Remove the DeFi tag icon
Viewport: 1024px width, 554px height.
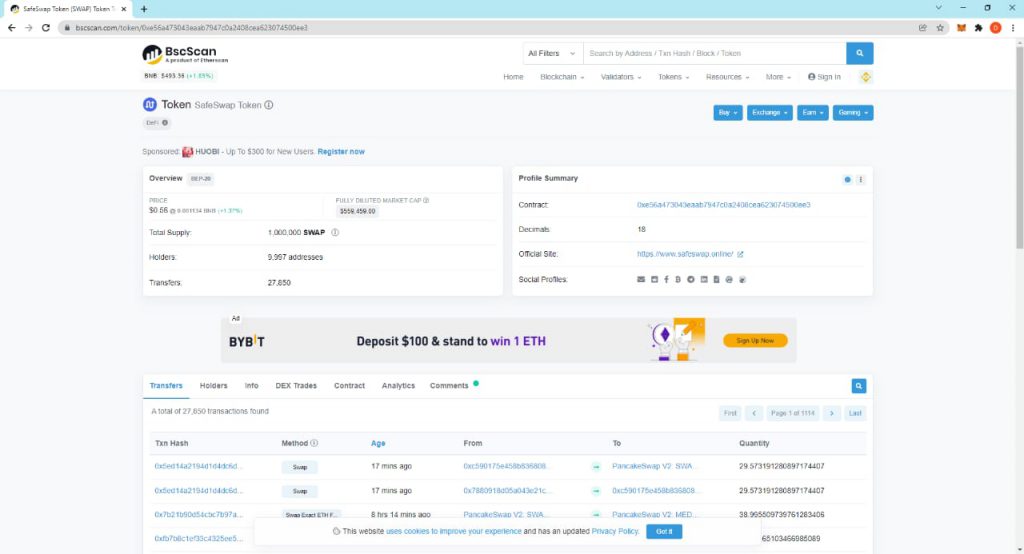[x=165, y=123]
